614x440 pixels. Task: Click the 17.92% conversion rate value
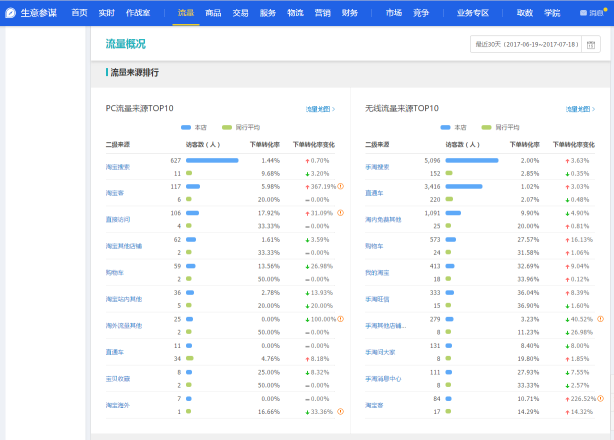[269, 213]
